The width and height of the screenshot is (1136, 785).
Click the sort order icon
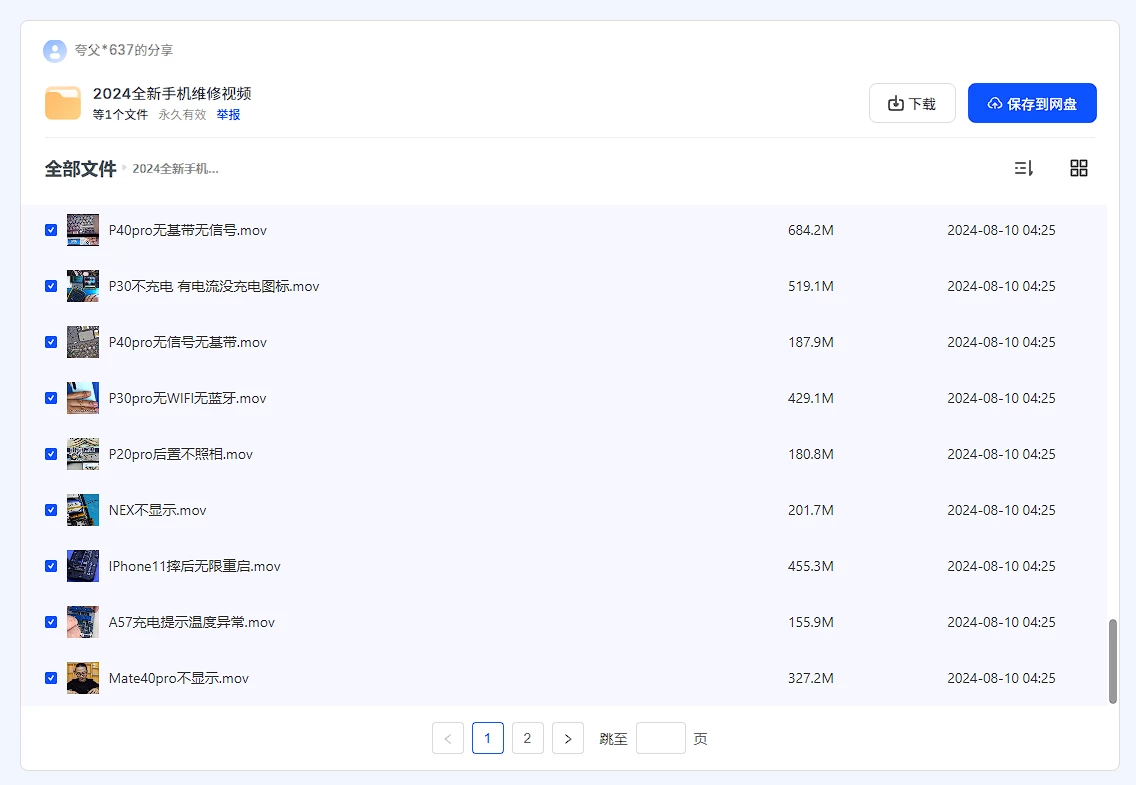coord(1023,168)
